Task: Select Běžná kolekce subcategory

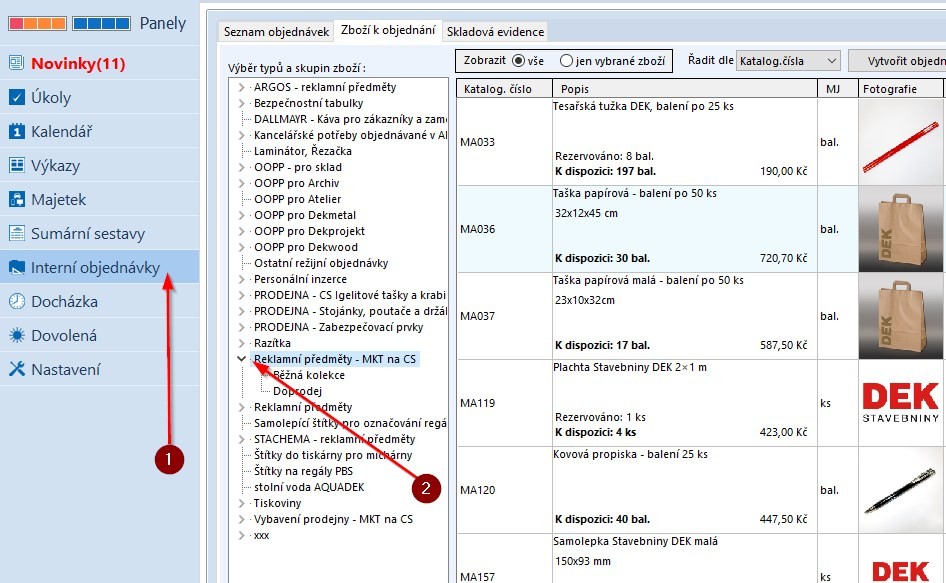Action: 309,375
